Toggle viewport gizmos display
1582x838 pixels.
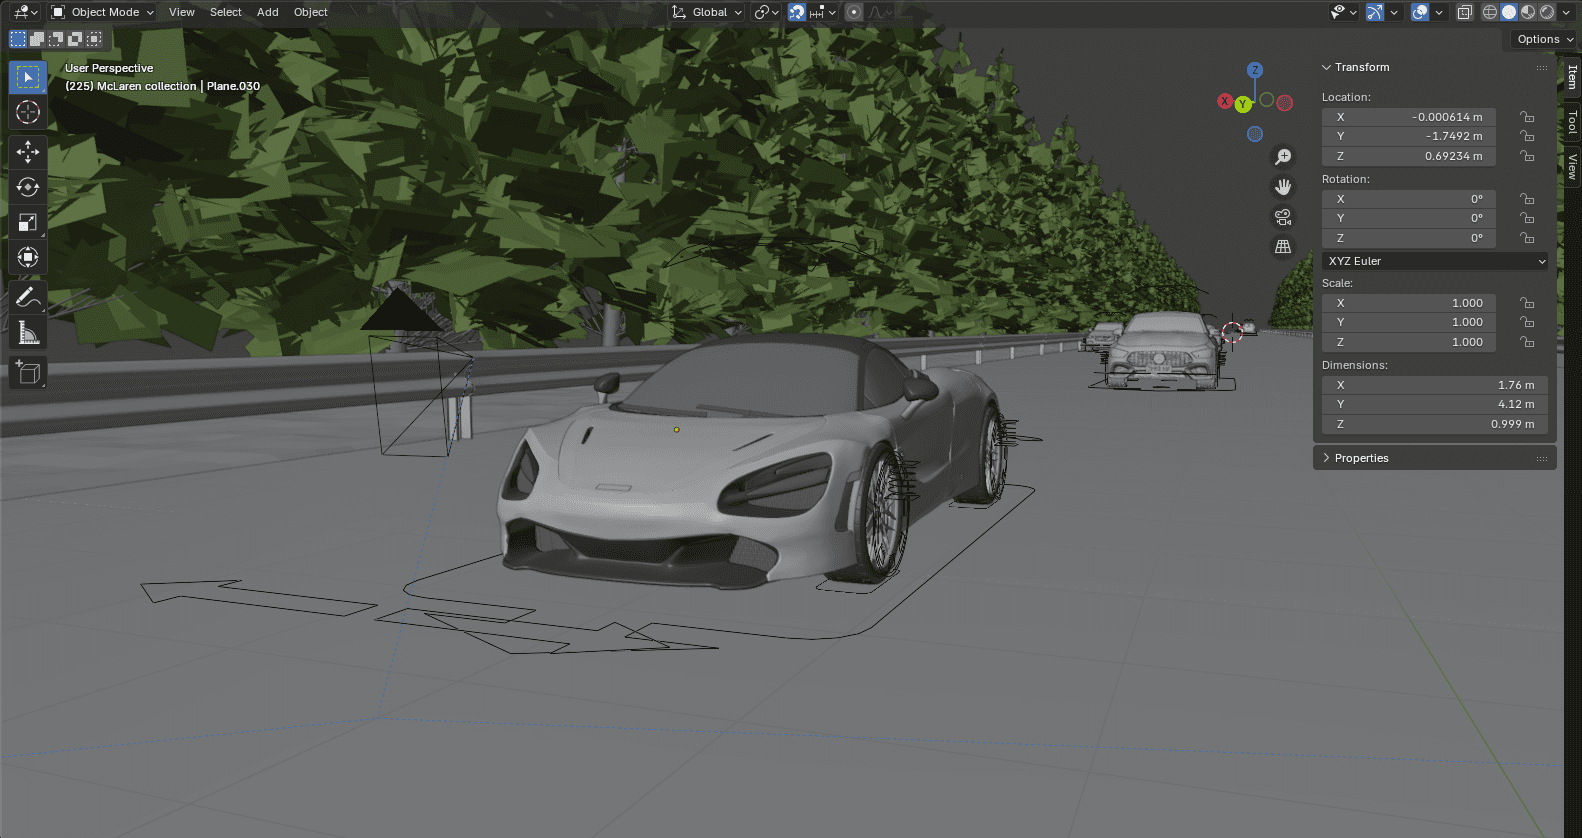click(x=1375, y=12)
